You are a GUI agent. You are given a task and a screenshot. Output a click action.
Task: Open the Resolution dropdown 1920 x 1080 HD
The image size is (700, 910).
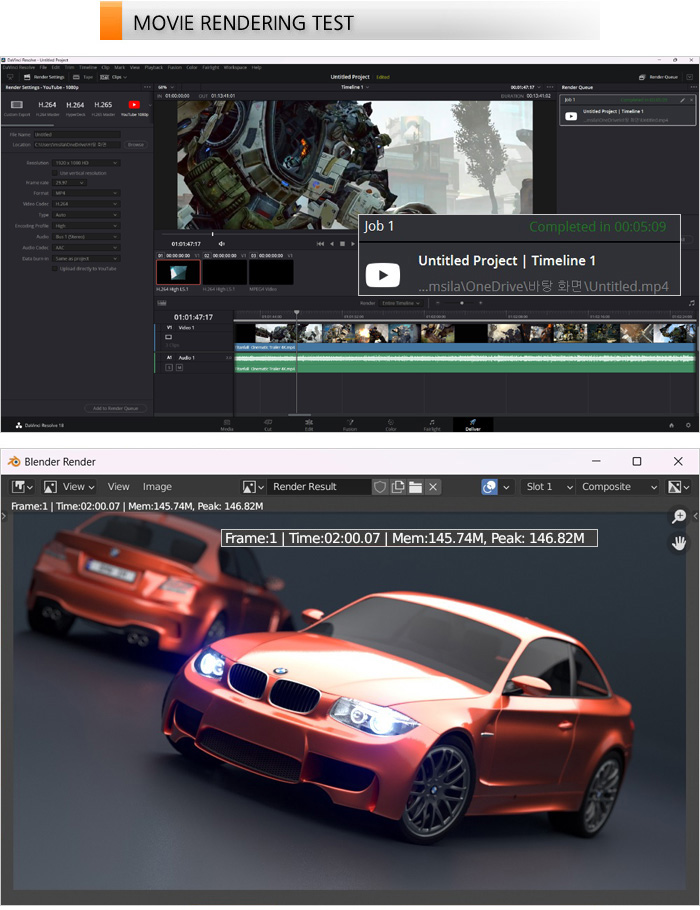click(x=87, y=162)
